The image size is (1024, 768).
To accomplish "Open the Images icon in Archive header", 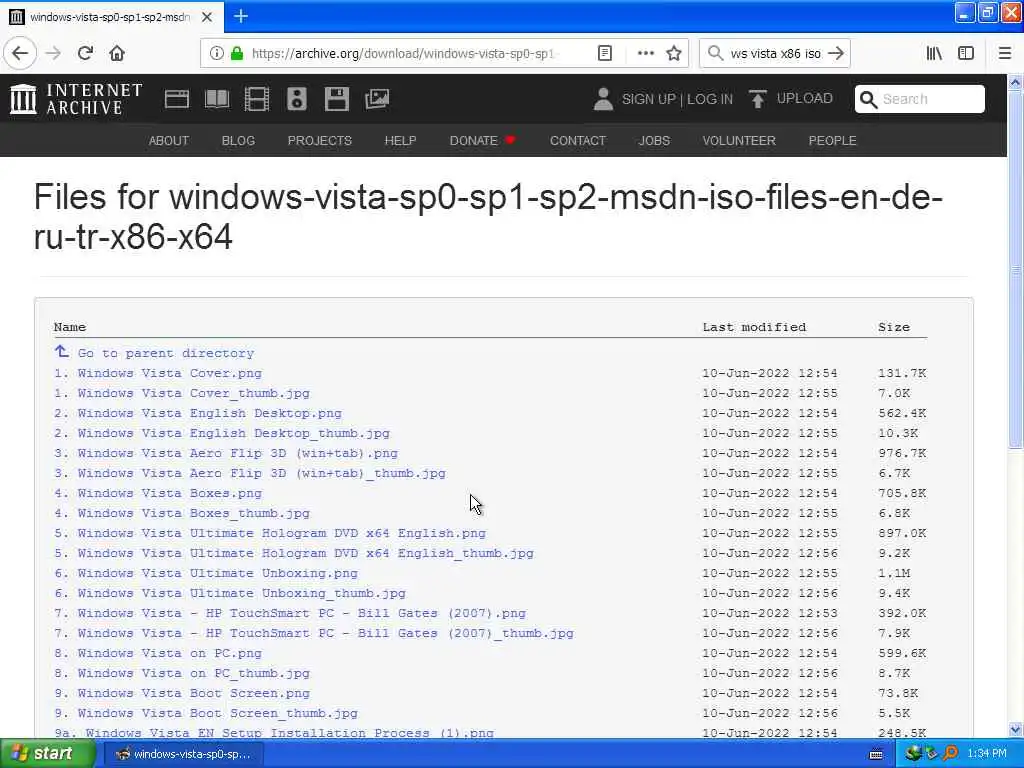I will coord(377,99).
